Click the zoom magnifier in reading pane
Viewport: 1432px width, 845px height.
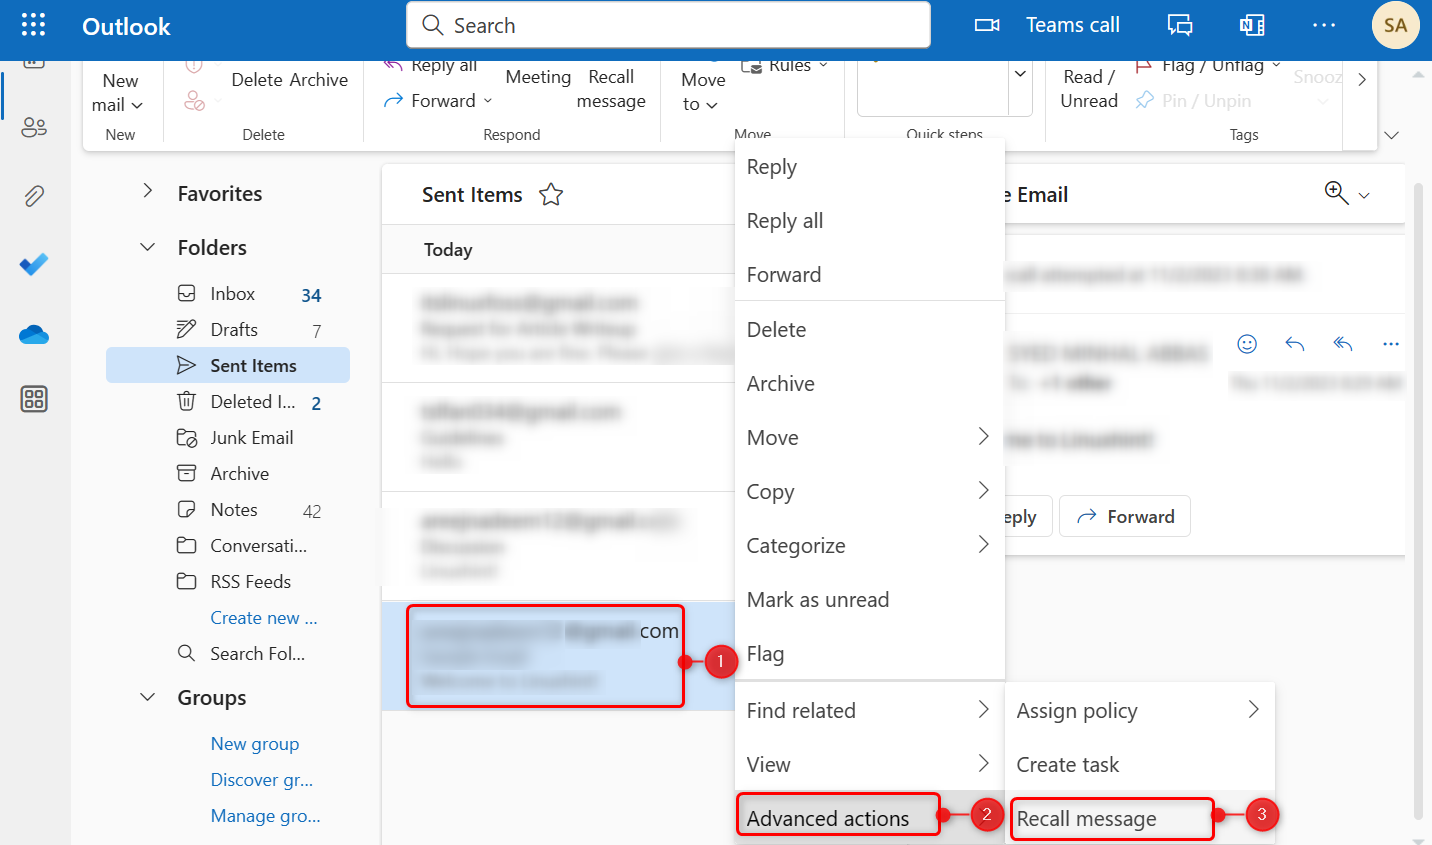(1336, 192)
